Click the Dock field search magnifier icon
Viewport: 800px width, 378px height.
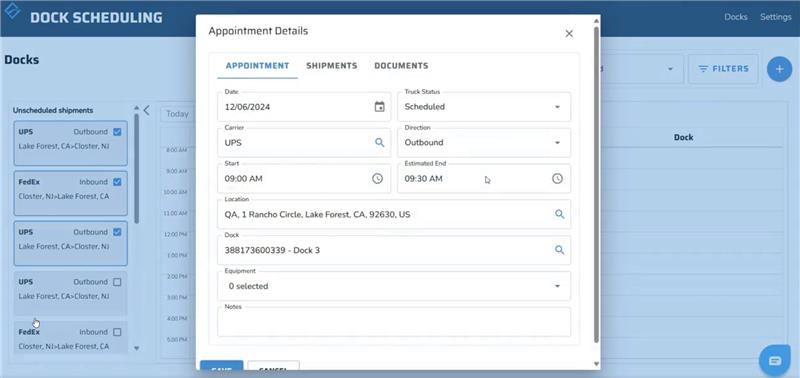560,250
